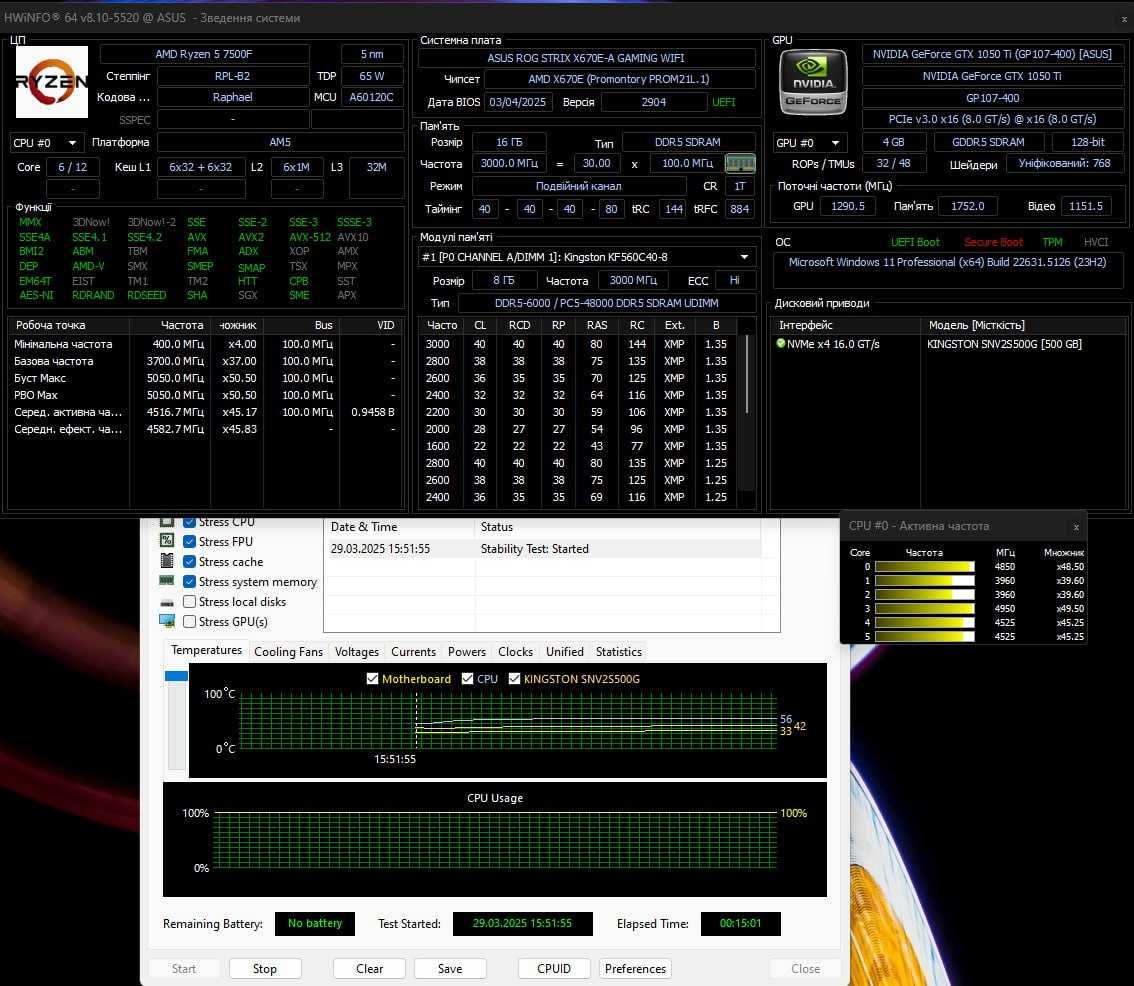Click the Stress local disks drive icon
This screenshot has width=1134, height=986.
coord(166,602)
